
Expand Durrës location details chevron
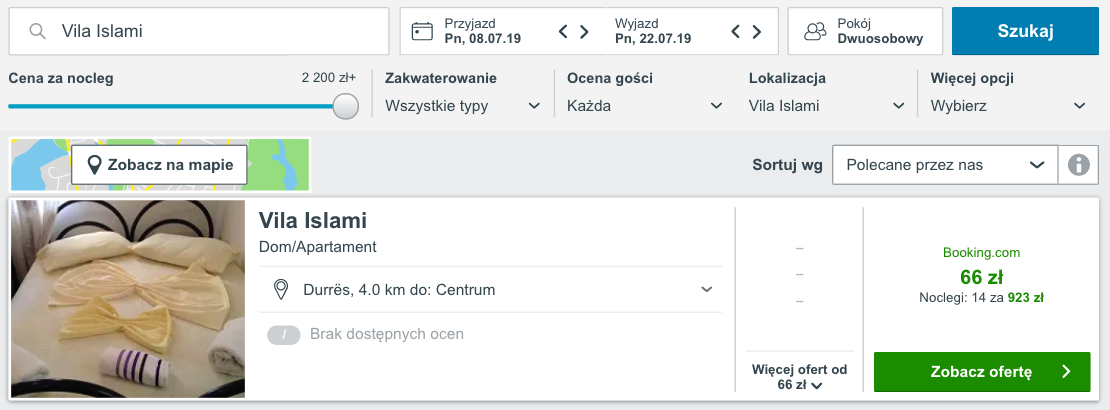(706, 290)
